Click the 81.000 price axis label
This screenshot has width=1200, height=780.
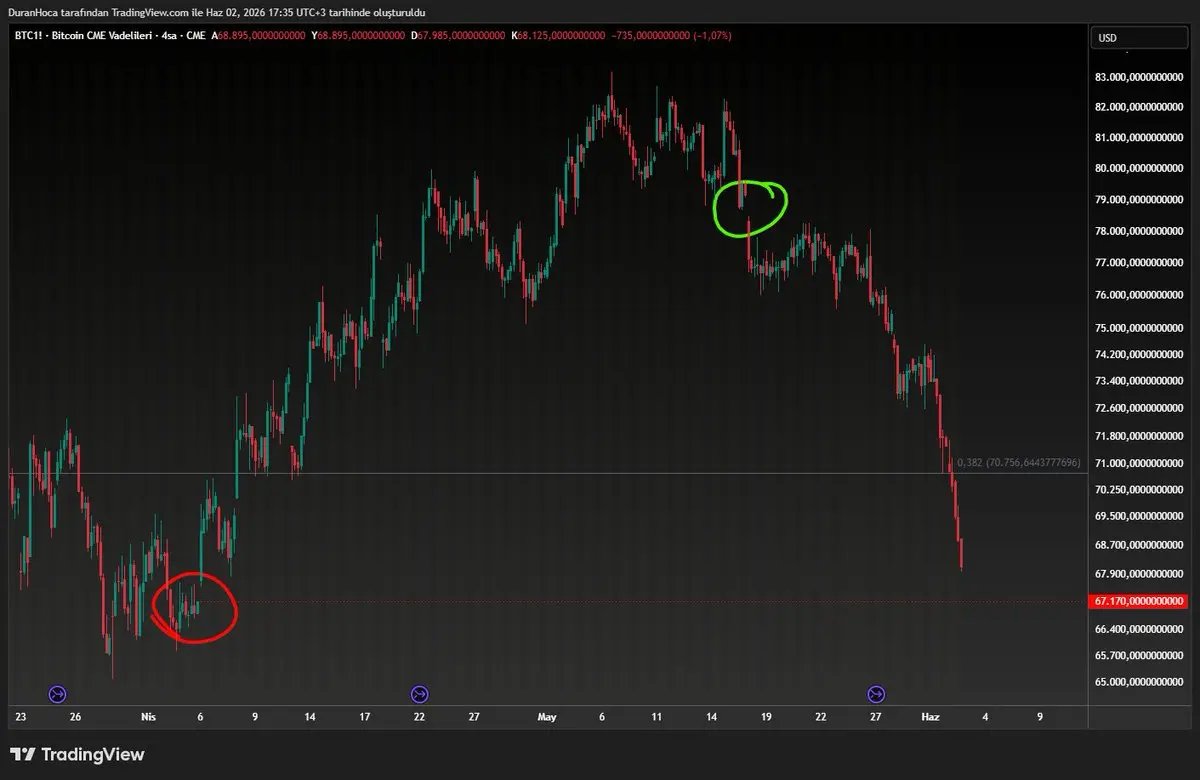pyautogui.click(x=1140, y=138)
